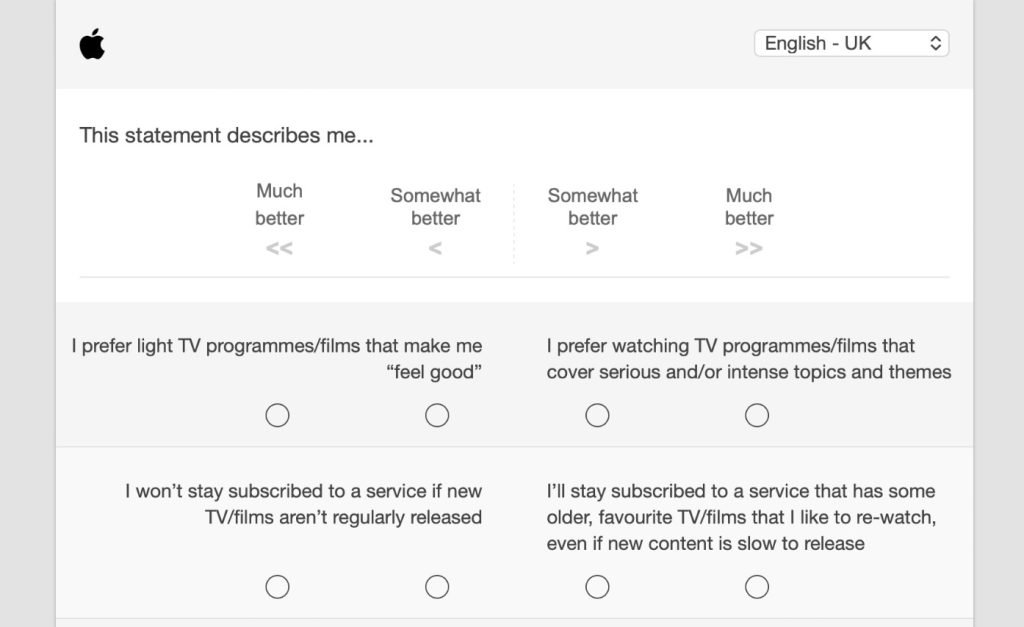Choose much better for won't stay subscribed

tap(278, 587)
